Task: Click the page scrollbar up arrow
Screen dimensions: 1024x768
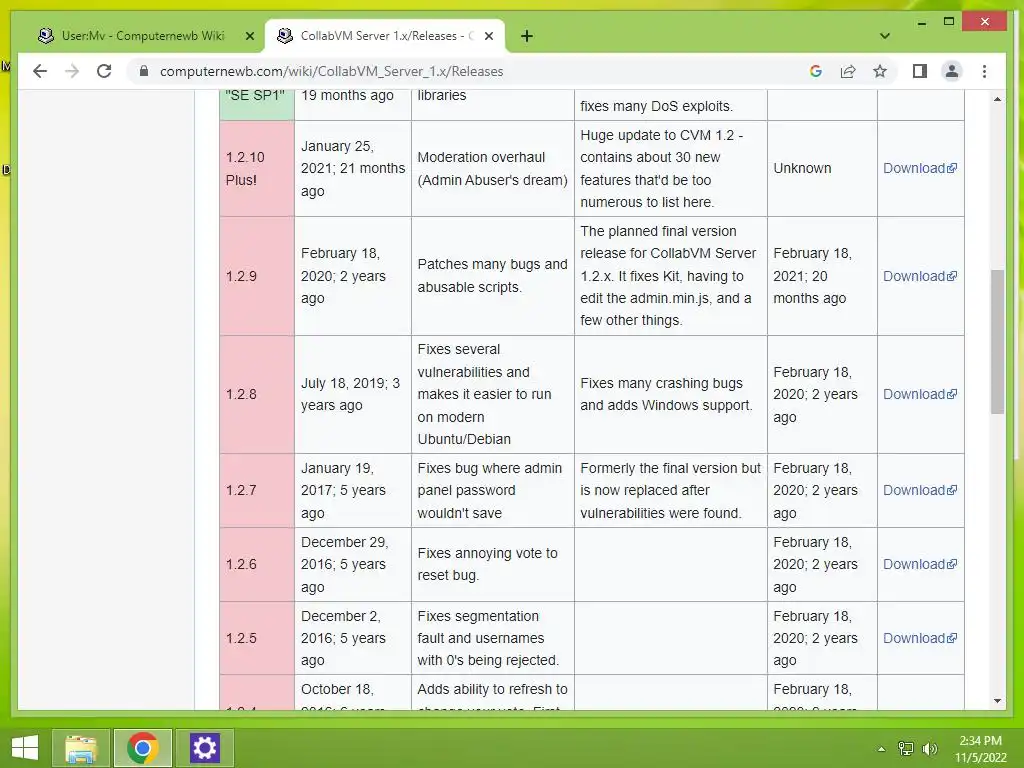Action: pyautogui.click(x=997, y=99)
